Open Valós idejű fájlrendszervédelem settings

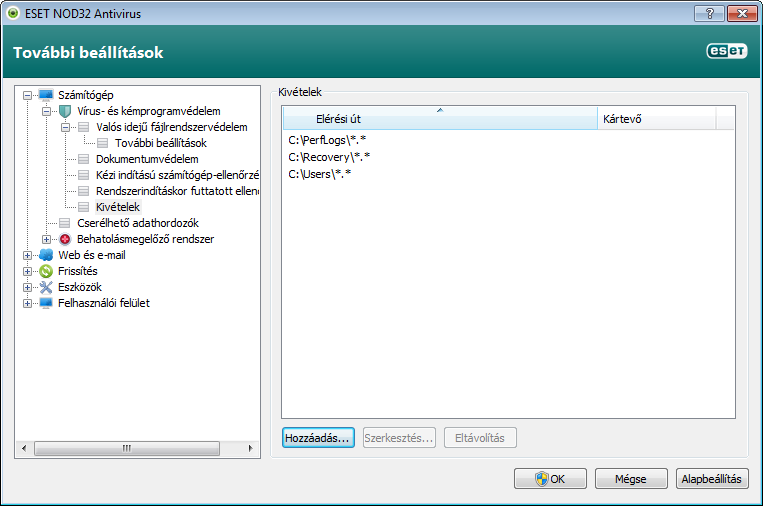(172, 127)
